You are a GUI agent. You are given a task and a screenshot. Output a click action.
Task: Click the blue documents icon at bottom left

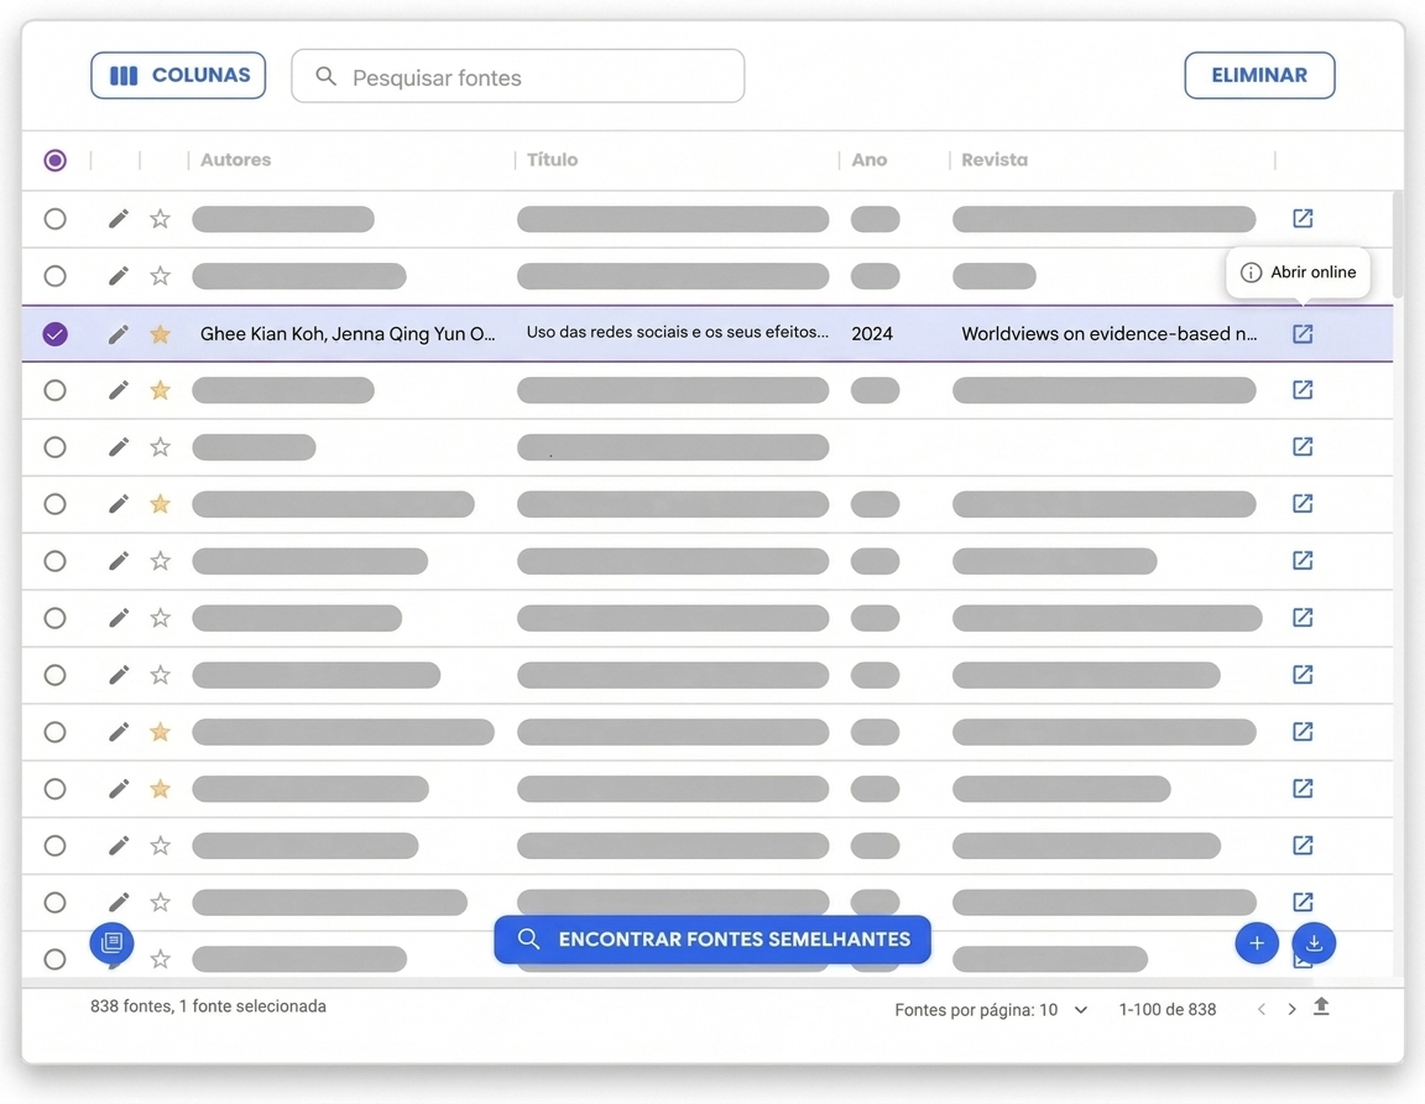coord(112,942)
